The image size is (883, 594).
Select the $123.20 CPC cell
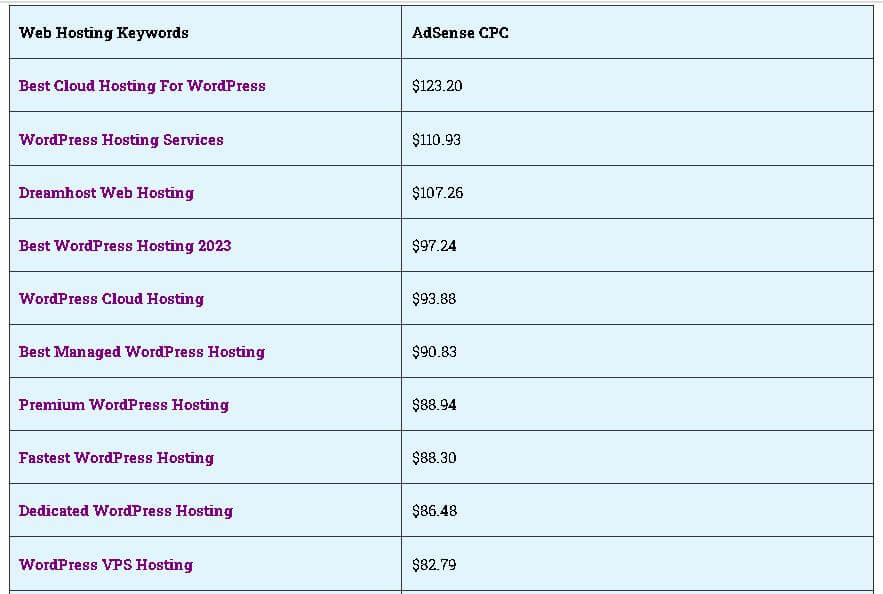coord(437,86)
